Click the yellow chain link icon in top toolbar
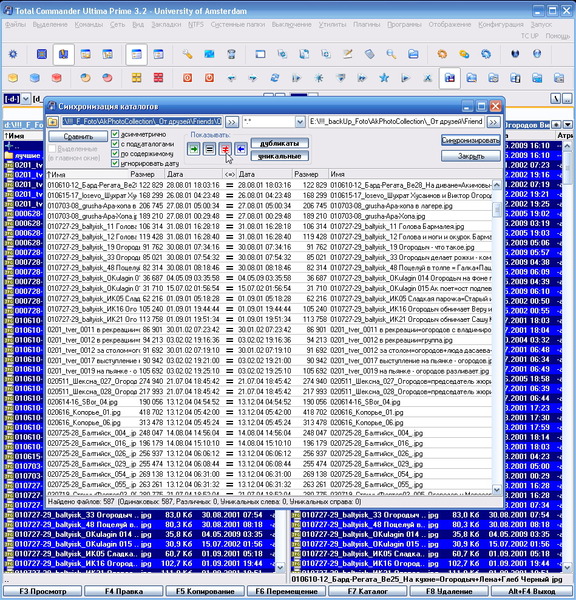576x600 pixels. click(464, 54)
